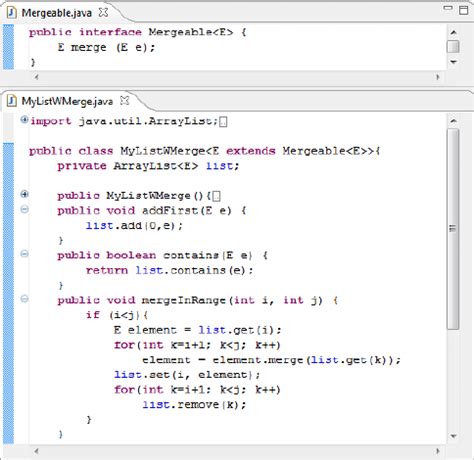Image resolution: width=474 pixels, height=460 pixels.
Task: Click 'interface' keyword in Mergeable.java
Action: click(x=110, y=32)
